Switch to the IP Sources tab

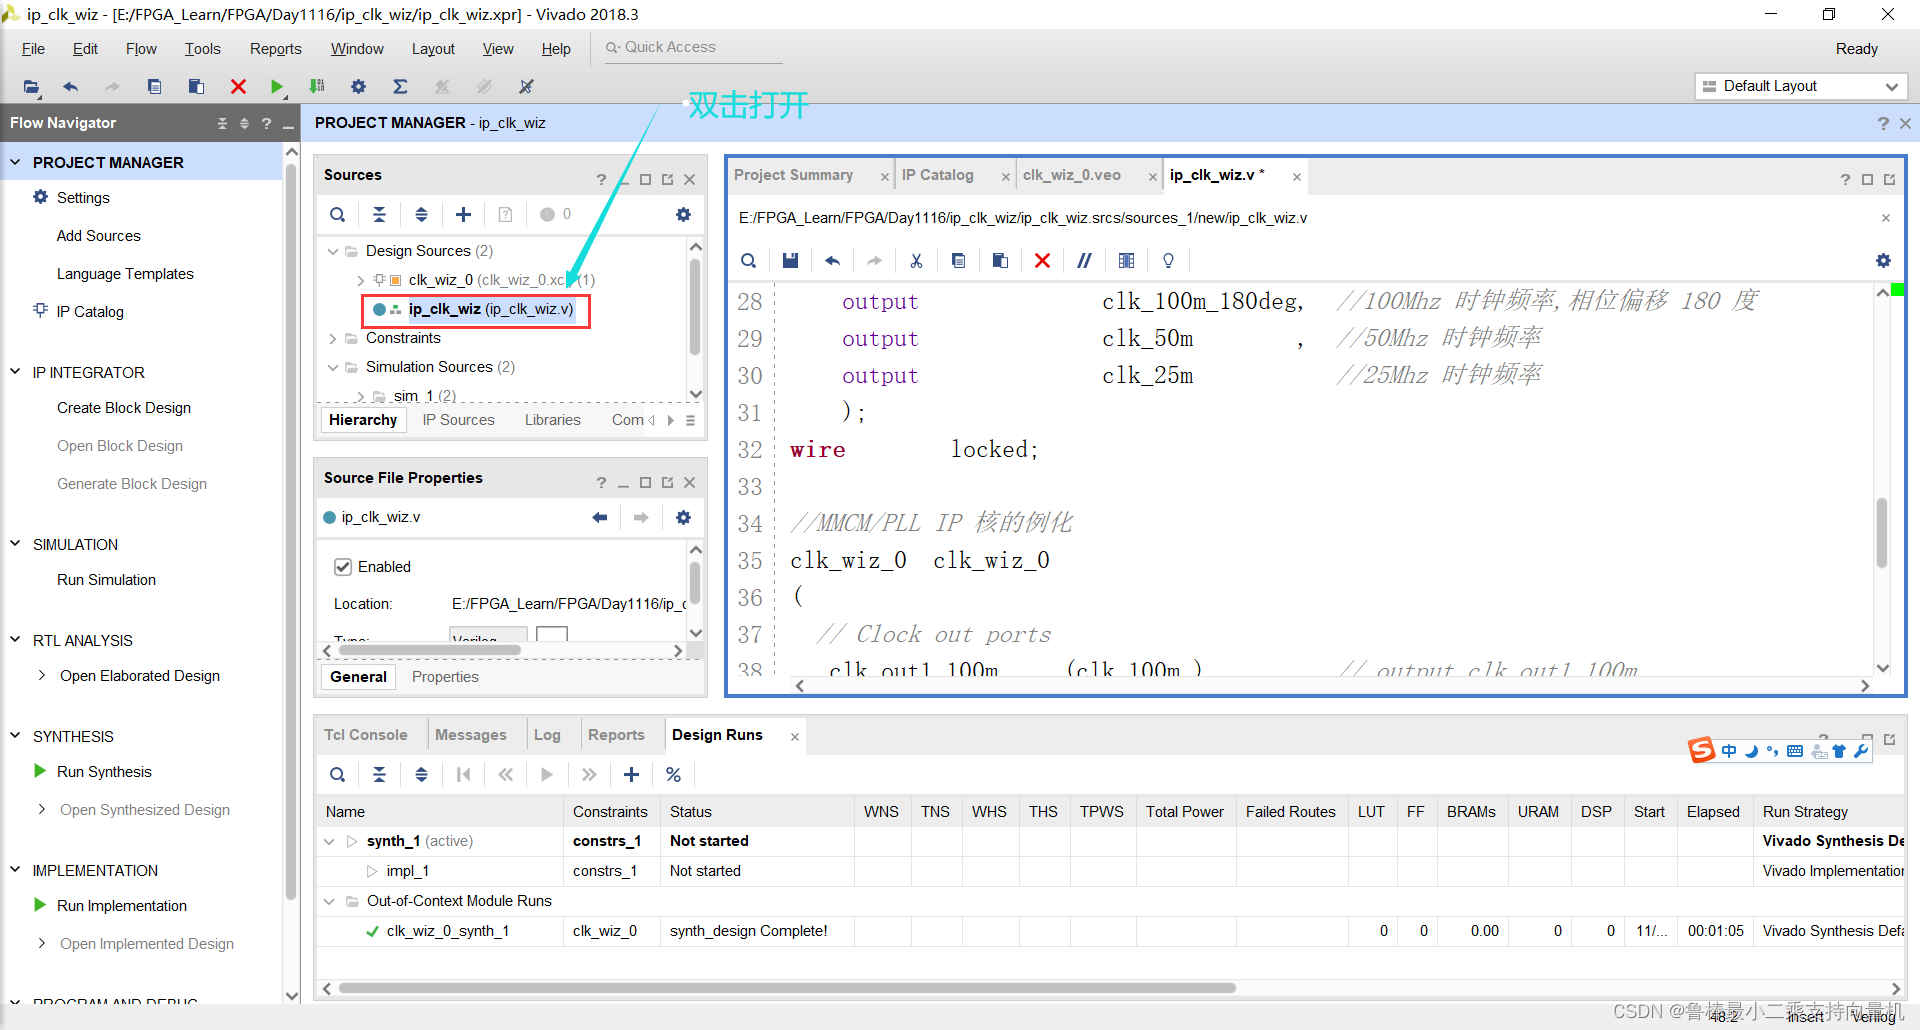458,420
